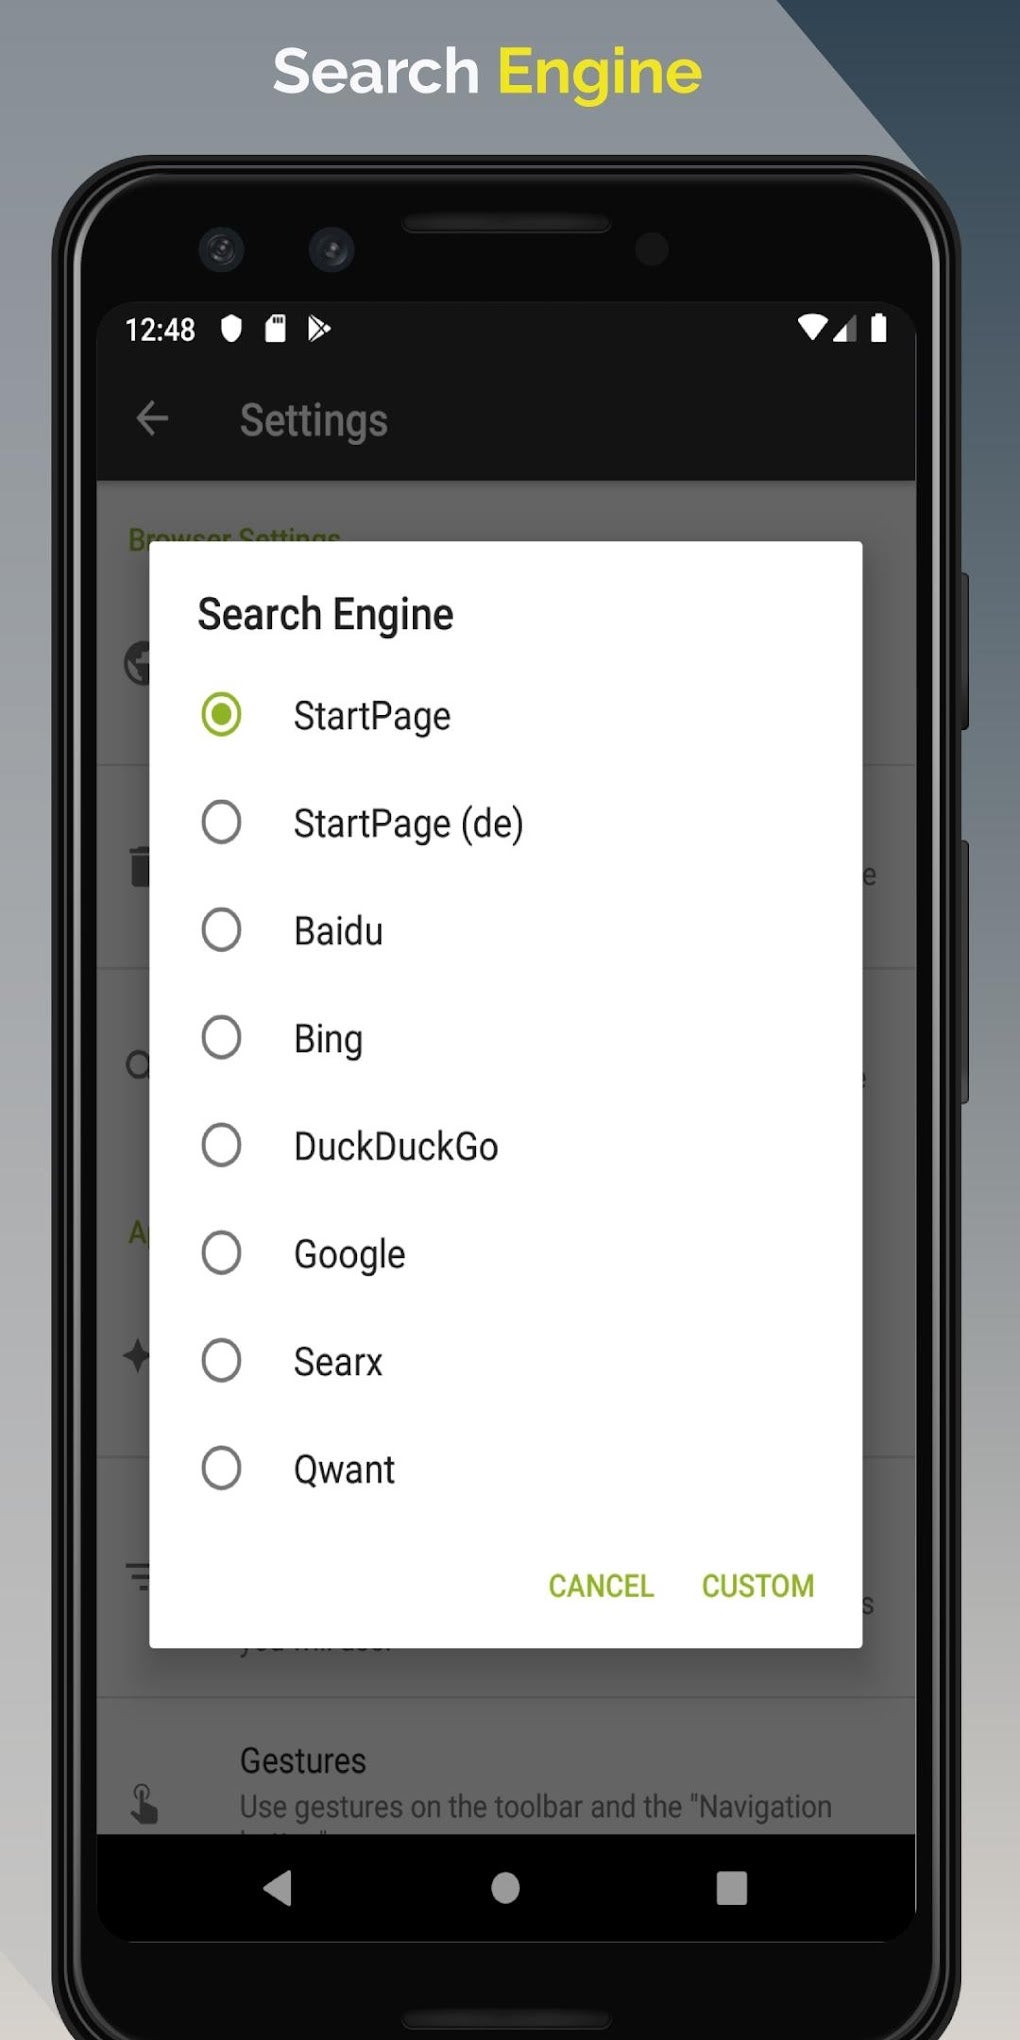Image resolution: width=1020 pixels, height=2040 pixels.
Task: Choose StartPage (de) as search engine
Action: pos(221,823)
